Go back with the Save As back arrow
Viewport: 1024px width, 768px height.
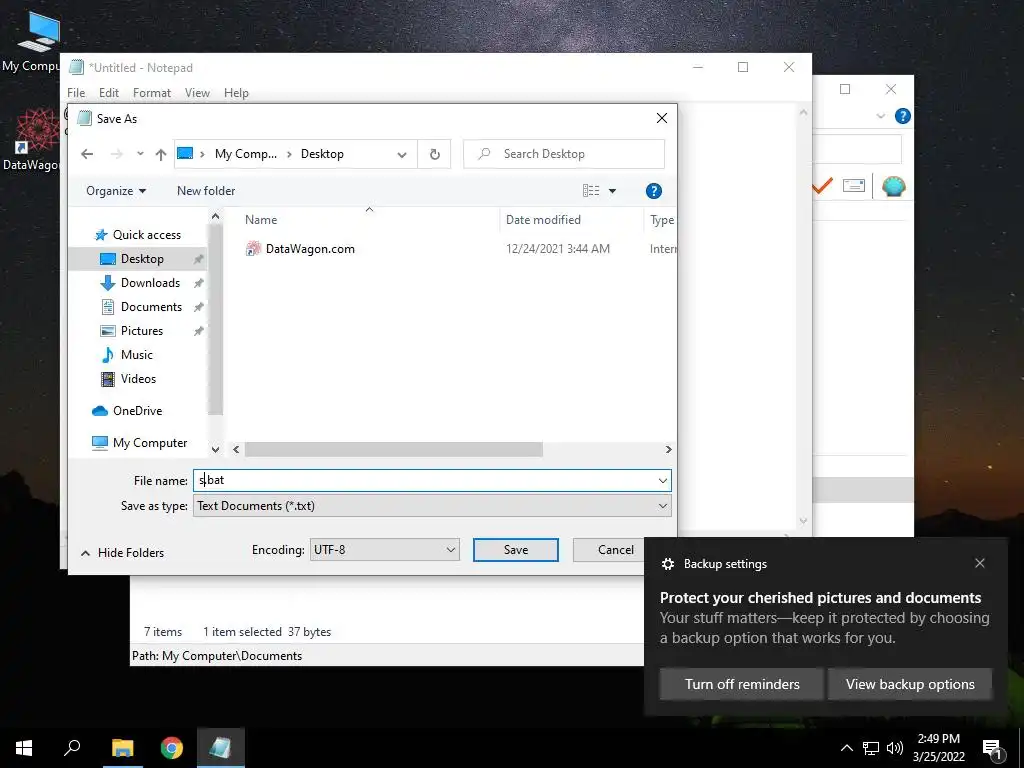(x=87, y=154)
